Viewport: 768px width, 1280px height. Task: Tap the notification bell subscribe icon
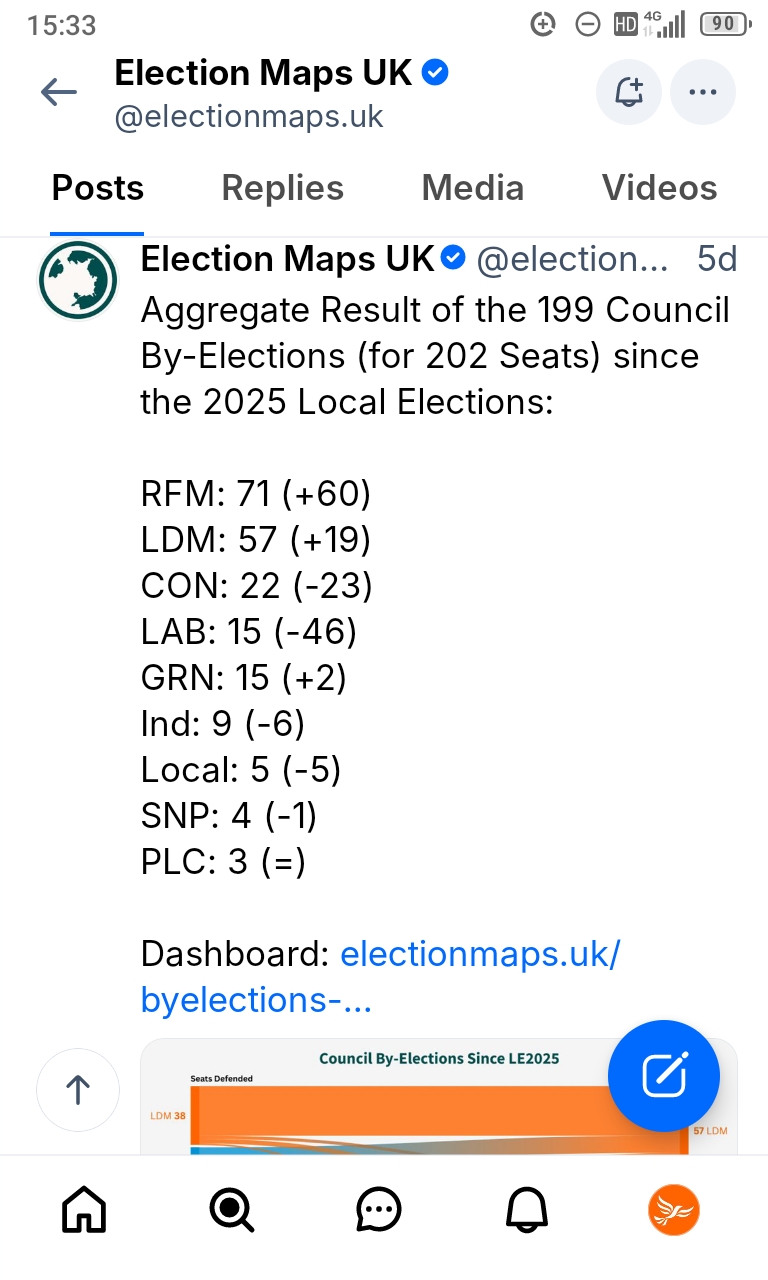[629, 93]
